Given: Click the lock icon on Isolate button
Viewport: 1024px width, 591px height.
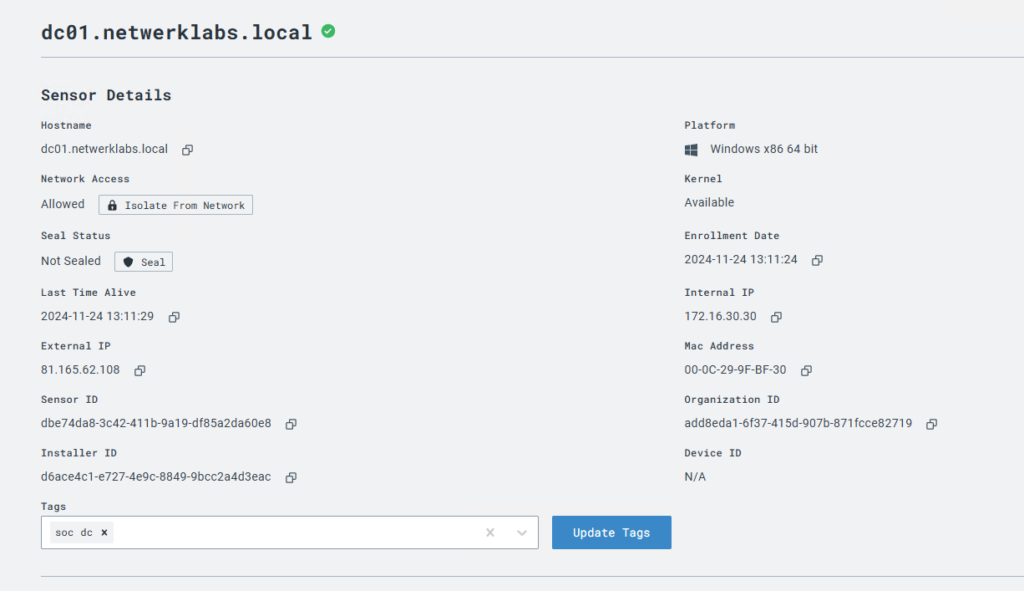Looking at the screenshot, I should [112, 205].
